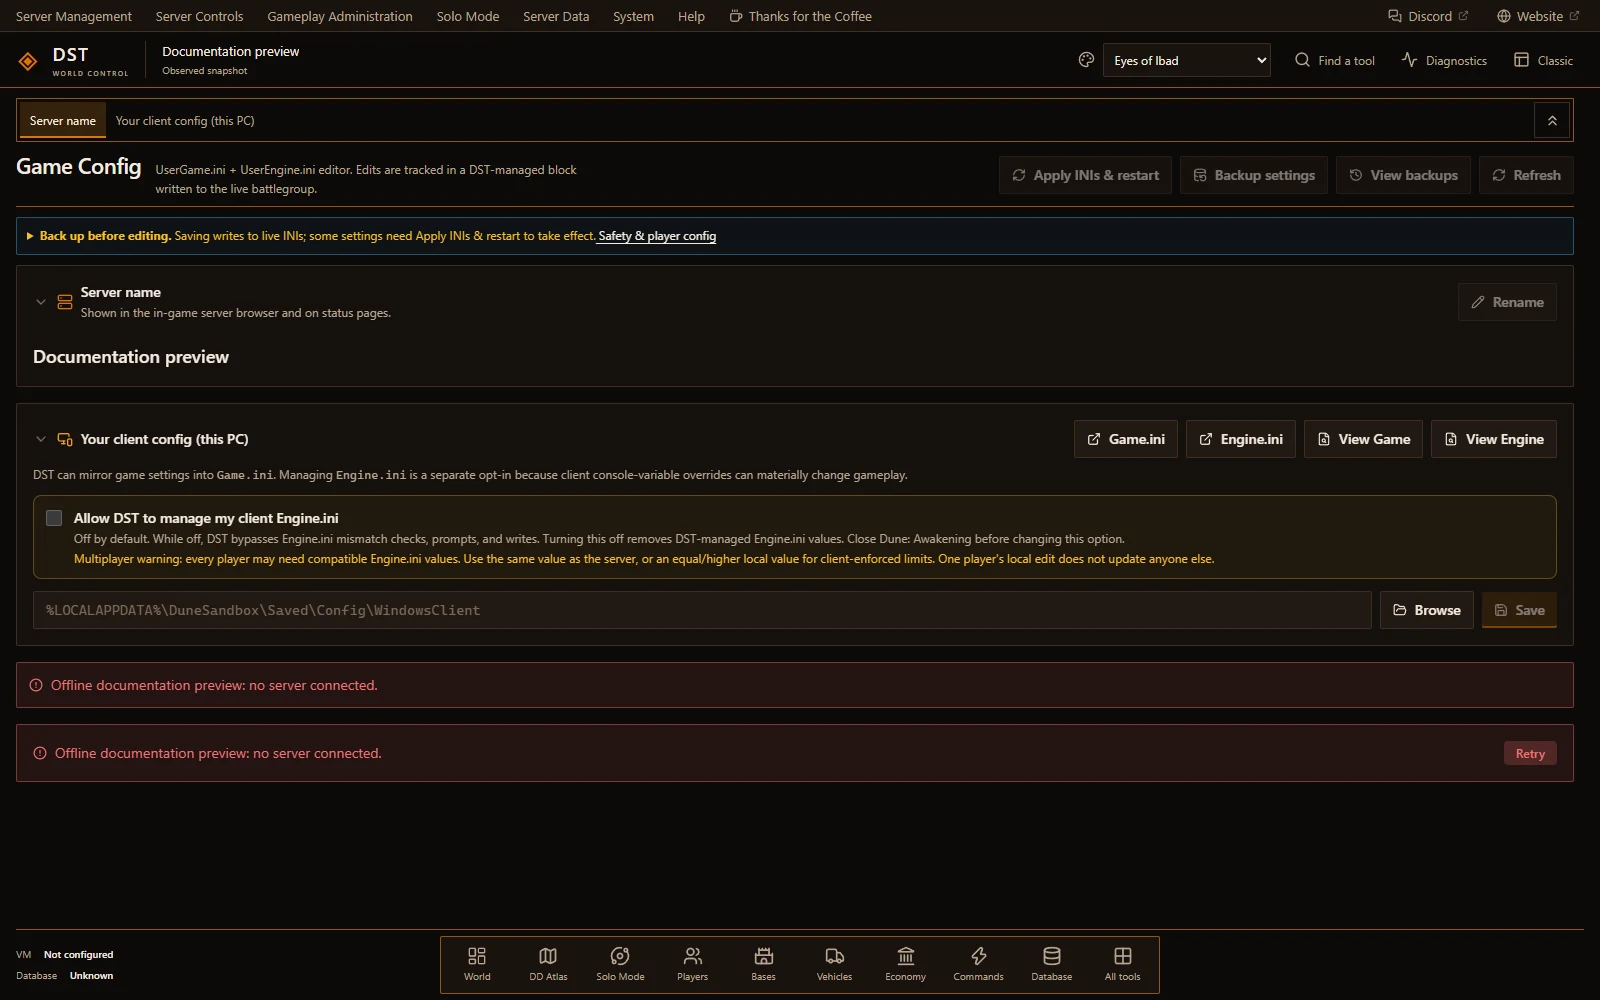
Task: Open DD Atlas map tool
Action: pos(548,965)
